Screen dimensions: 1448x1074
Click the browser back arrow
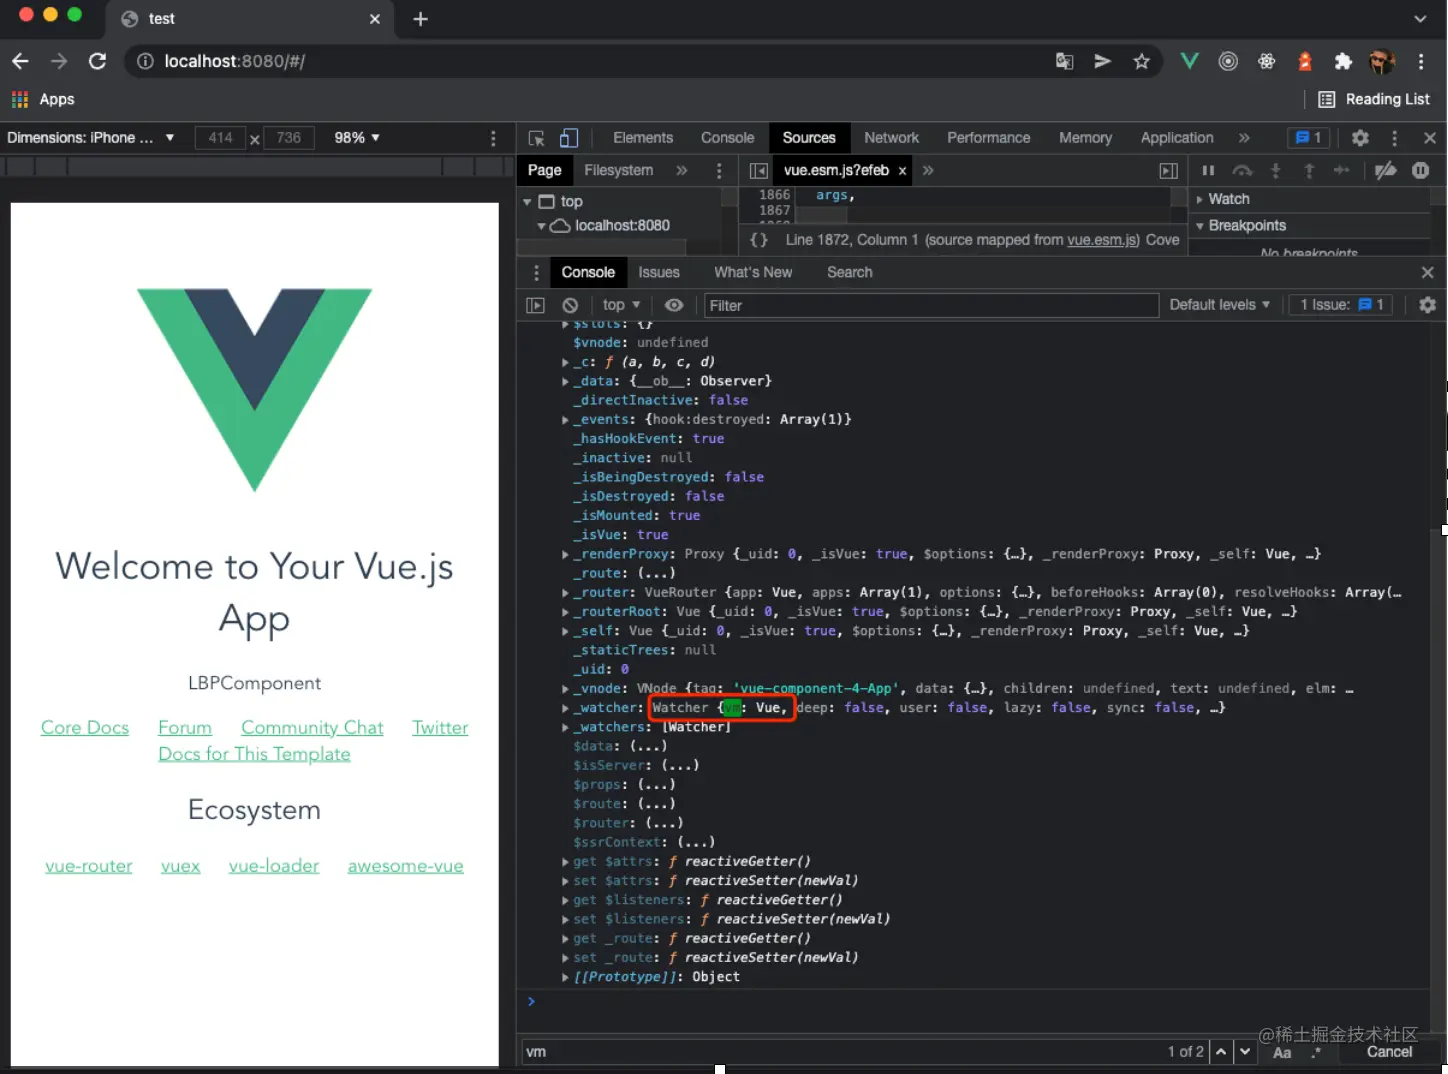[20, 61]
